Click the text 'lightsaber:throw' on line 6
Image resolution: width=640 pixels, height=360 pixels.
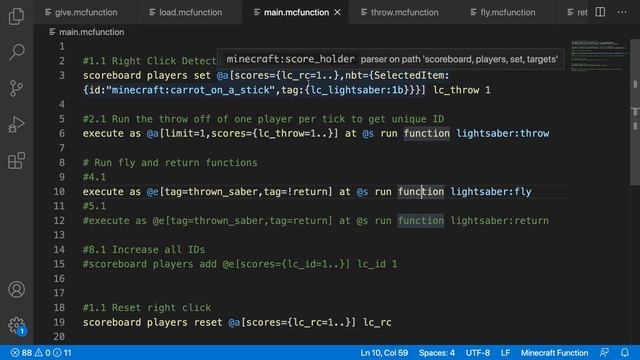tap(502, 133)
